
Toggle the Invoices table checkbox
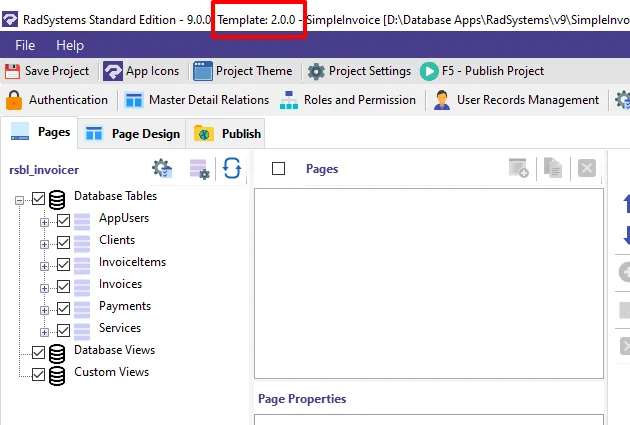[63, 287]
